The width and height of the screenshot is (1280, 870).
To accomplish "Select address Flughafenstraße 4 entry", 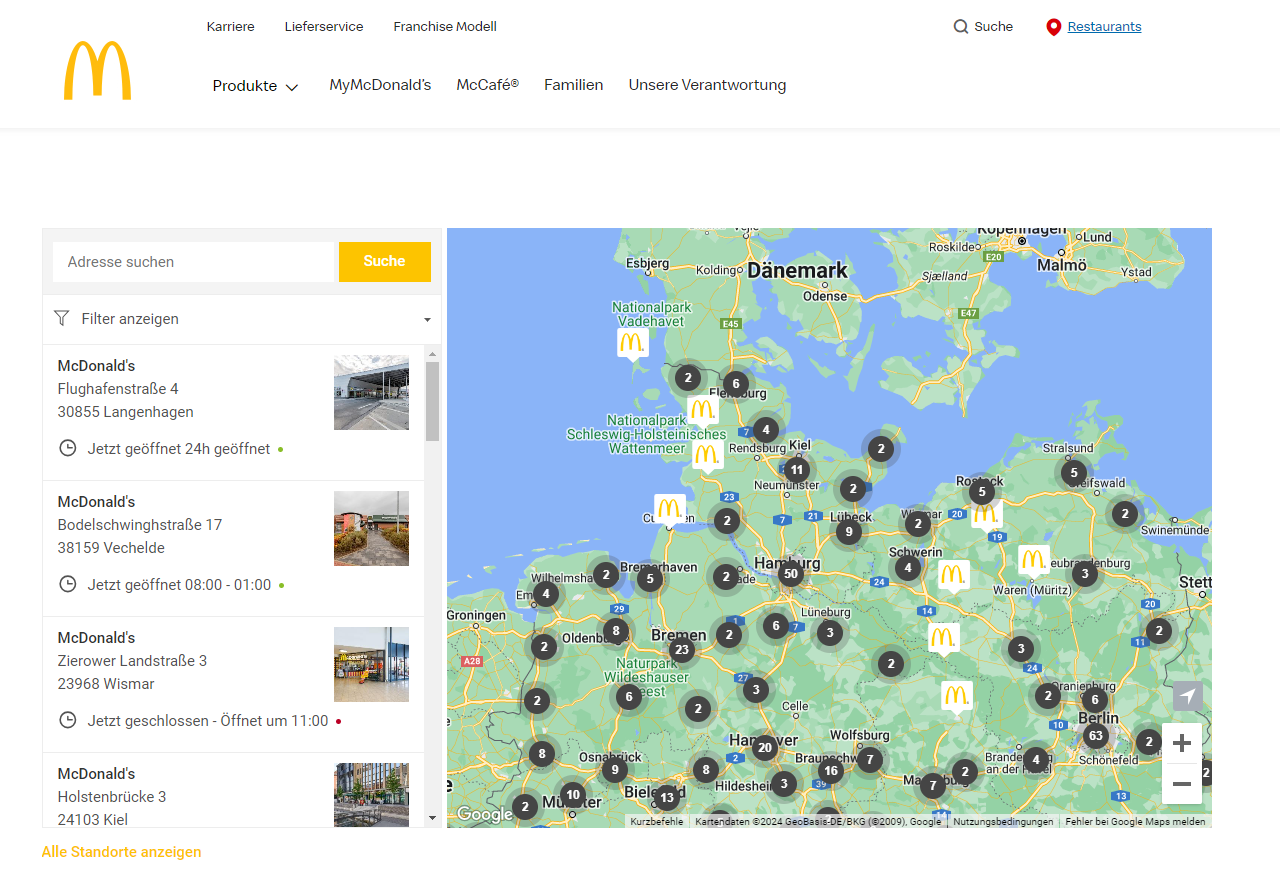I will click(x=118, y=389).
